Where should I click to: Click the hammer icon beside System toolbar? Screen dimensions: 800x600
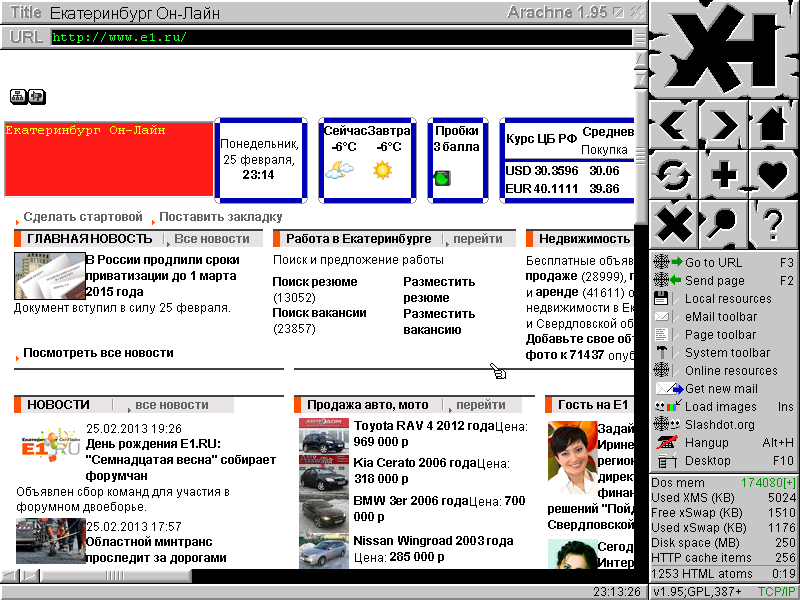pos(661,353)
